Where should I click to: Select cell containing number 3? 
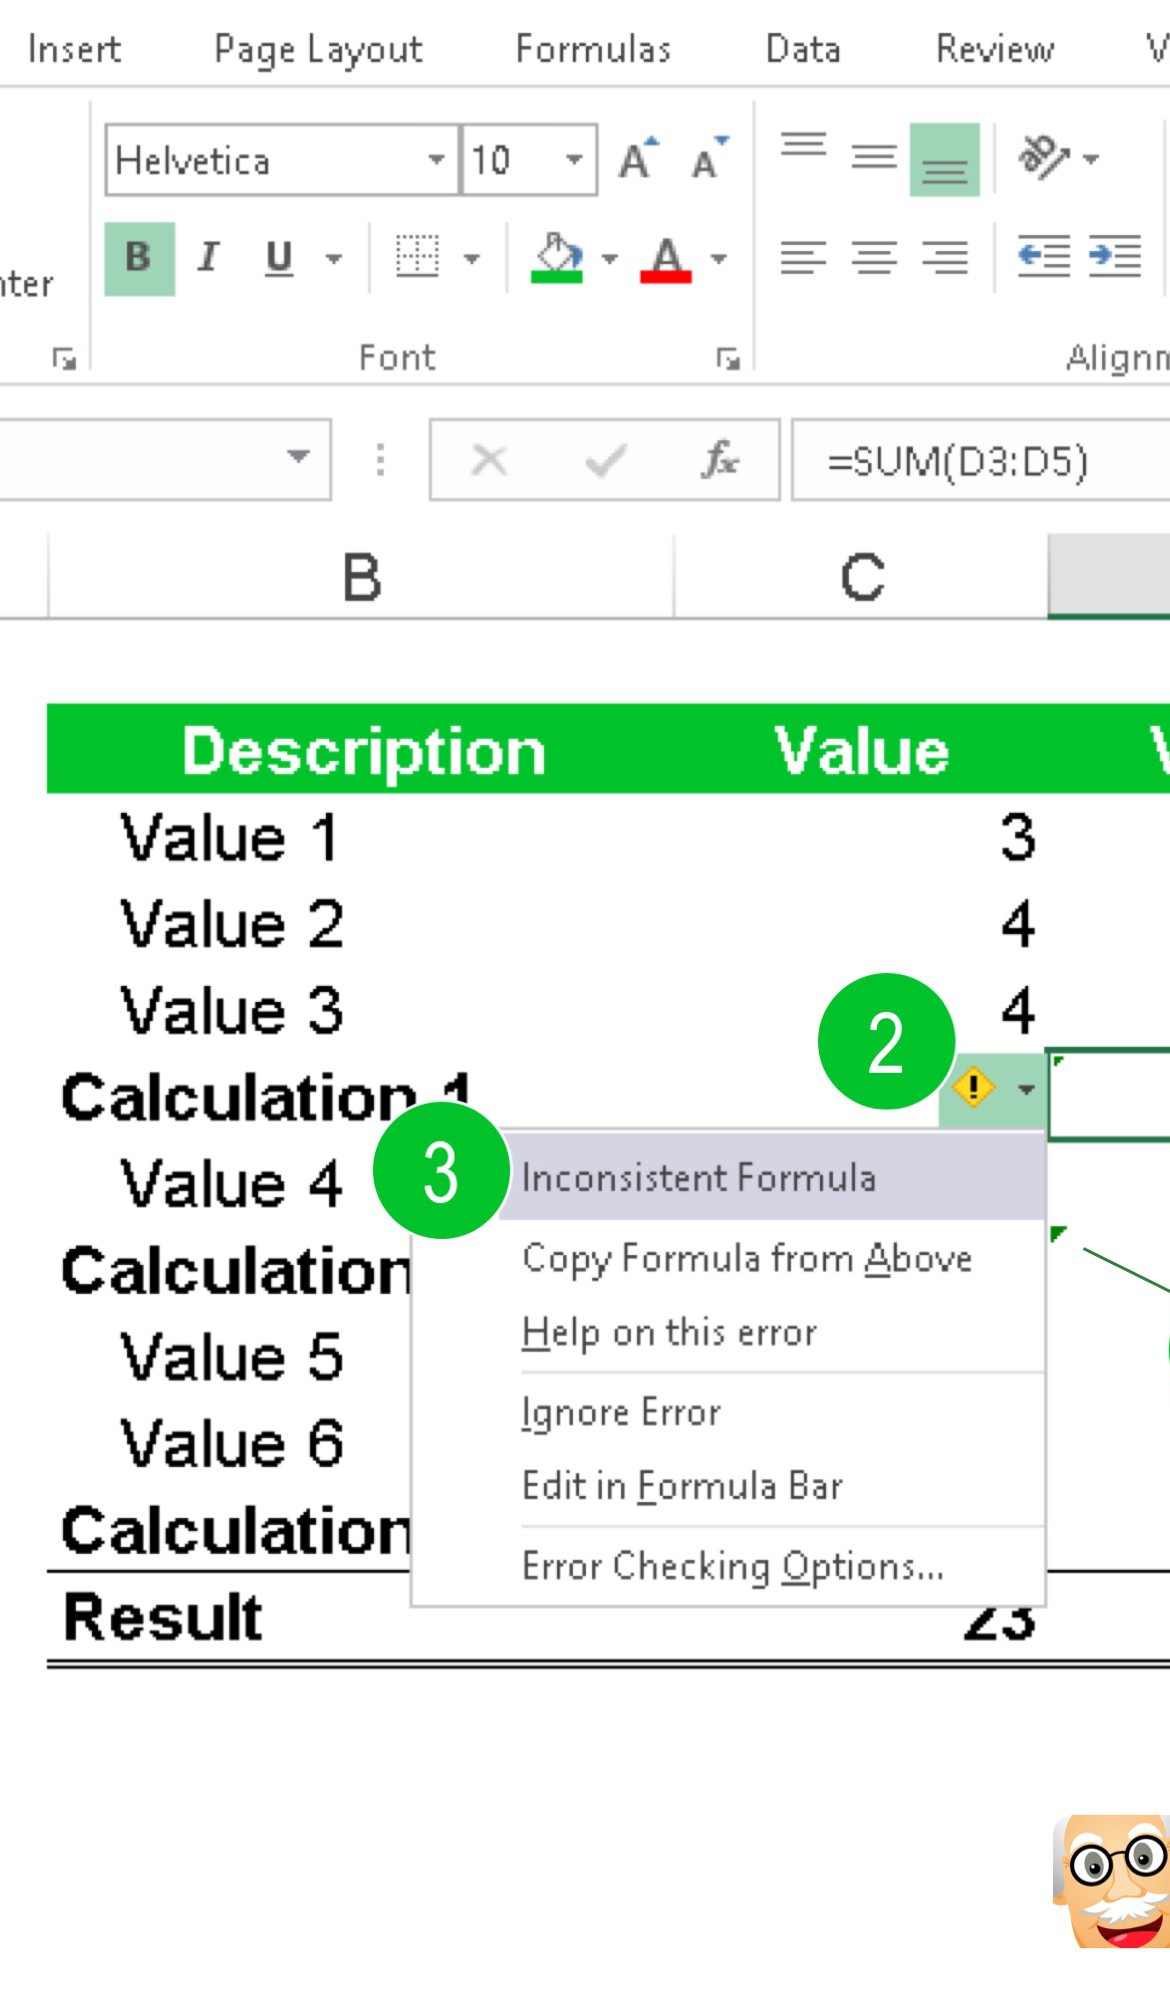1017,837
